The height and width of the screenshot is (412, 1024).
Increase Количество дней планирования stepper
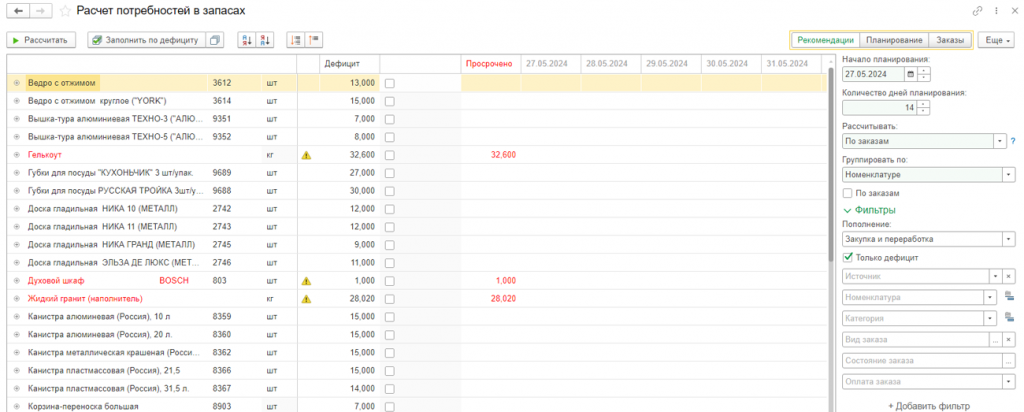(x=923, y=104)
